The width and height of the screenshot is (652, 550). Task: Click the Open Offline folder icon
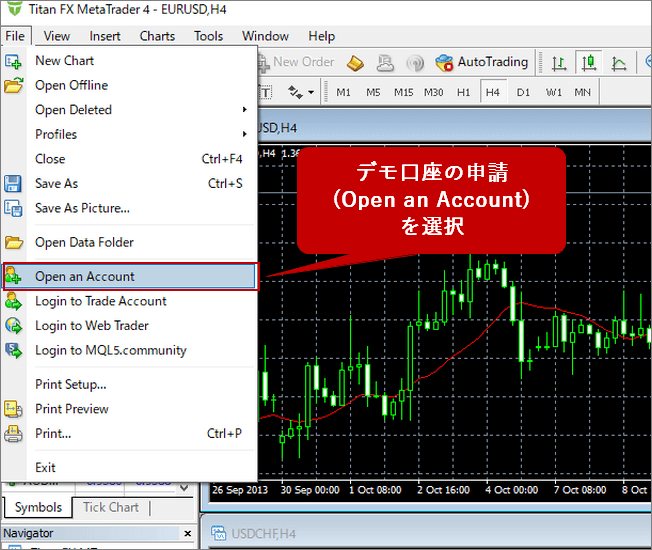(x=14, y=85)
